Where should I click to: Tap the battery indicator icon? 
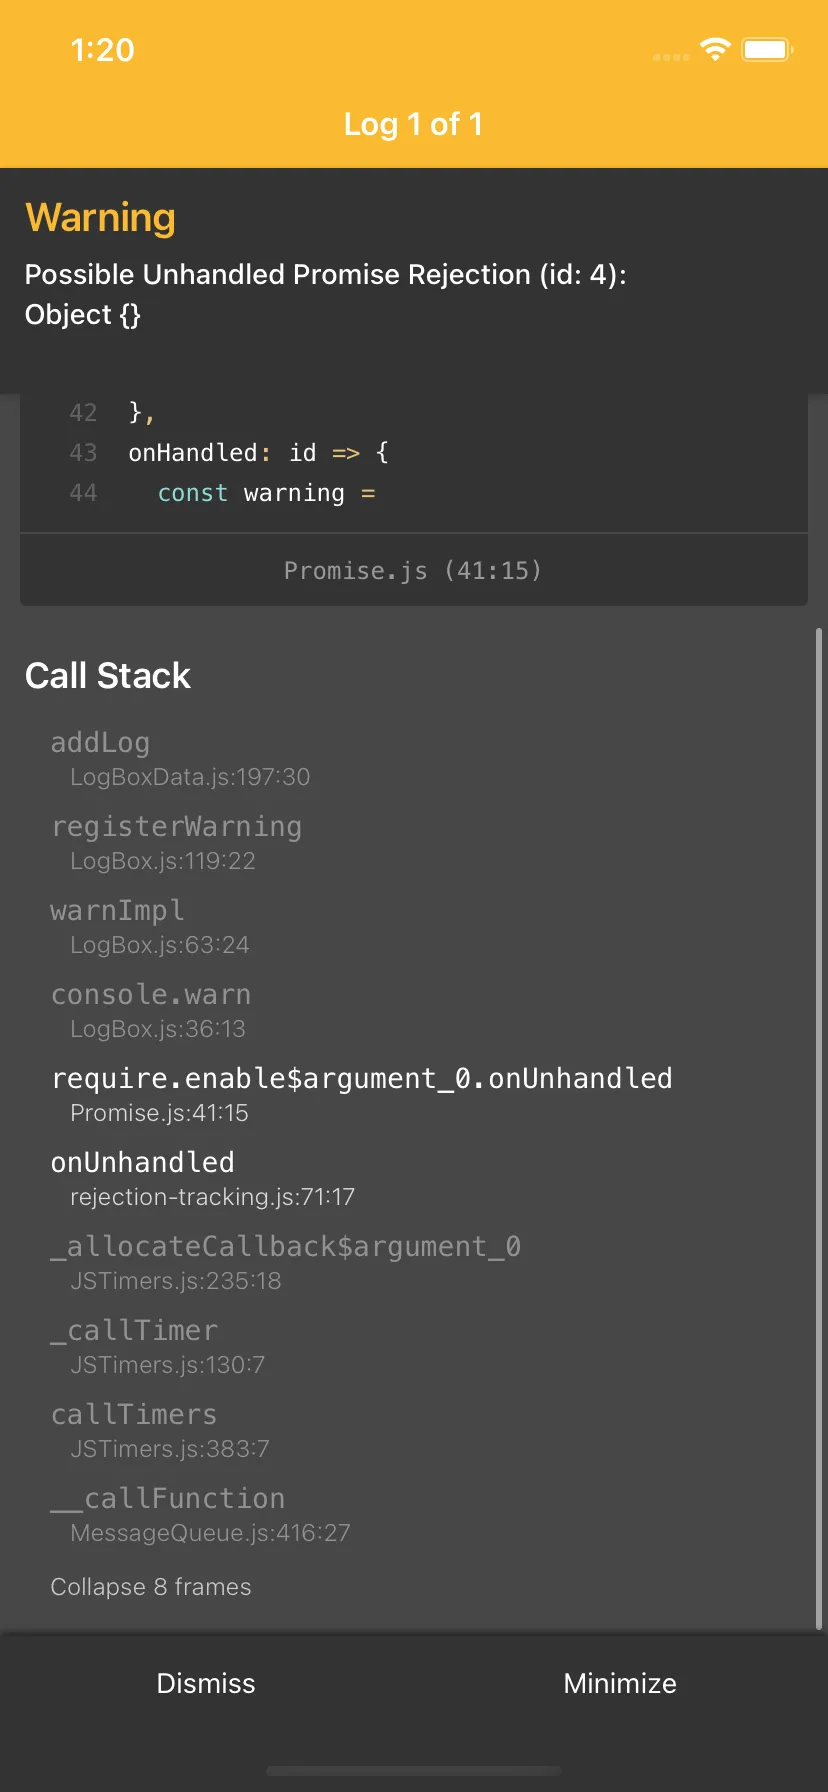767,49
